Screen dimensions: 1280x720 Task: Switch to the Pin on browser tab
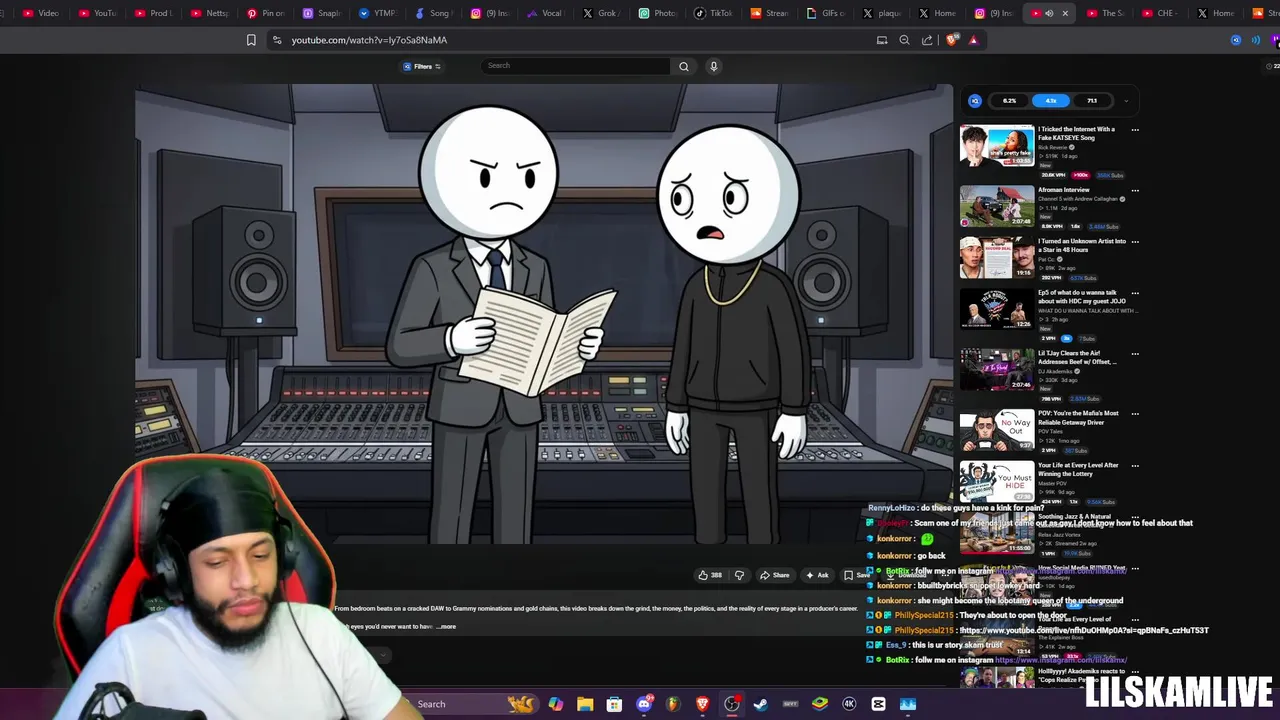pyautogui.click(x=265, y=13)
